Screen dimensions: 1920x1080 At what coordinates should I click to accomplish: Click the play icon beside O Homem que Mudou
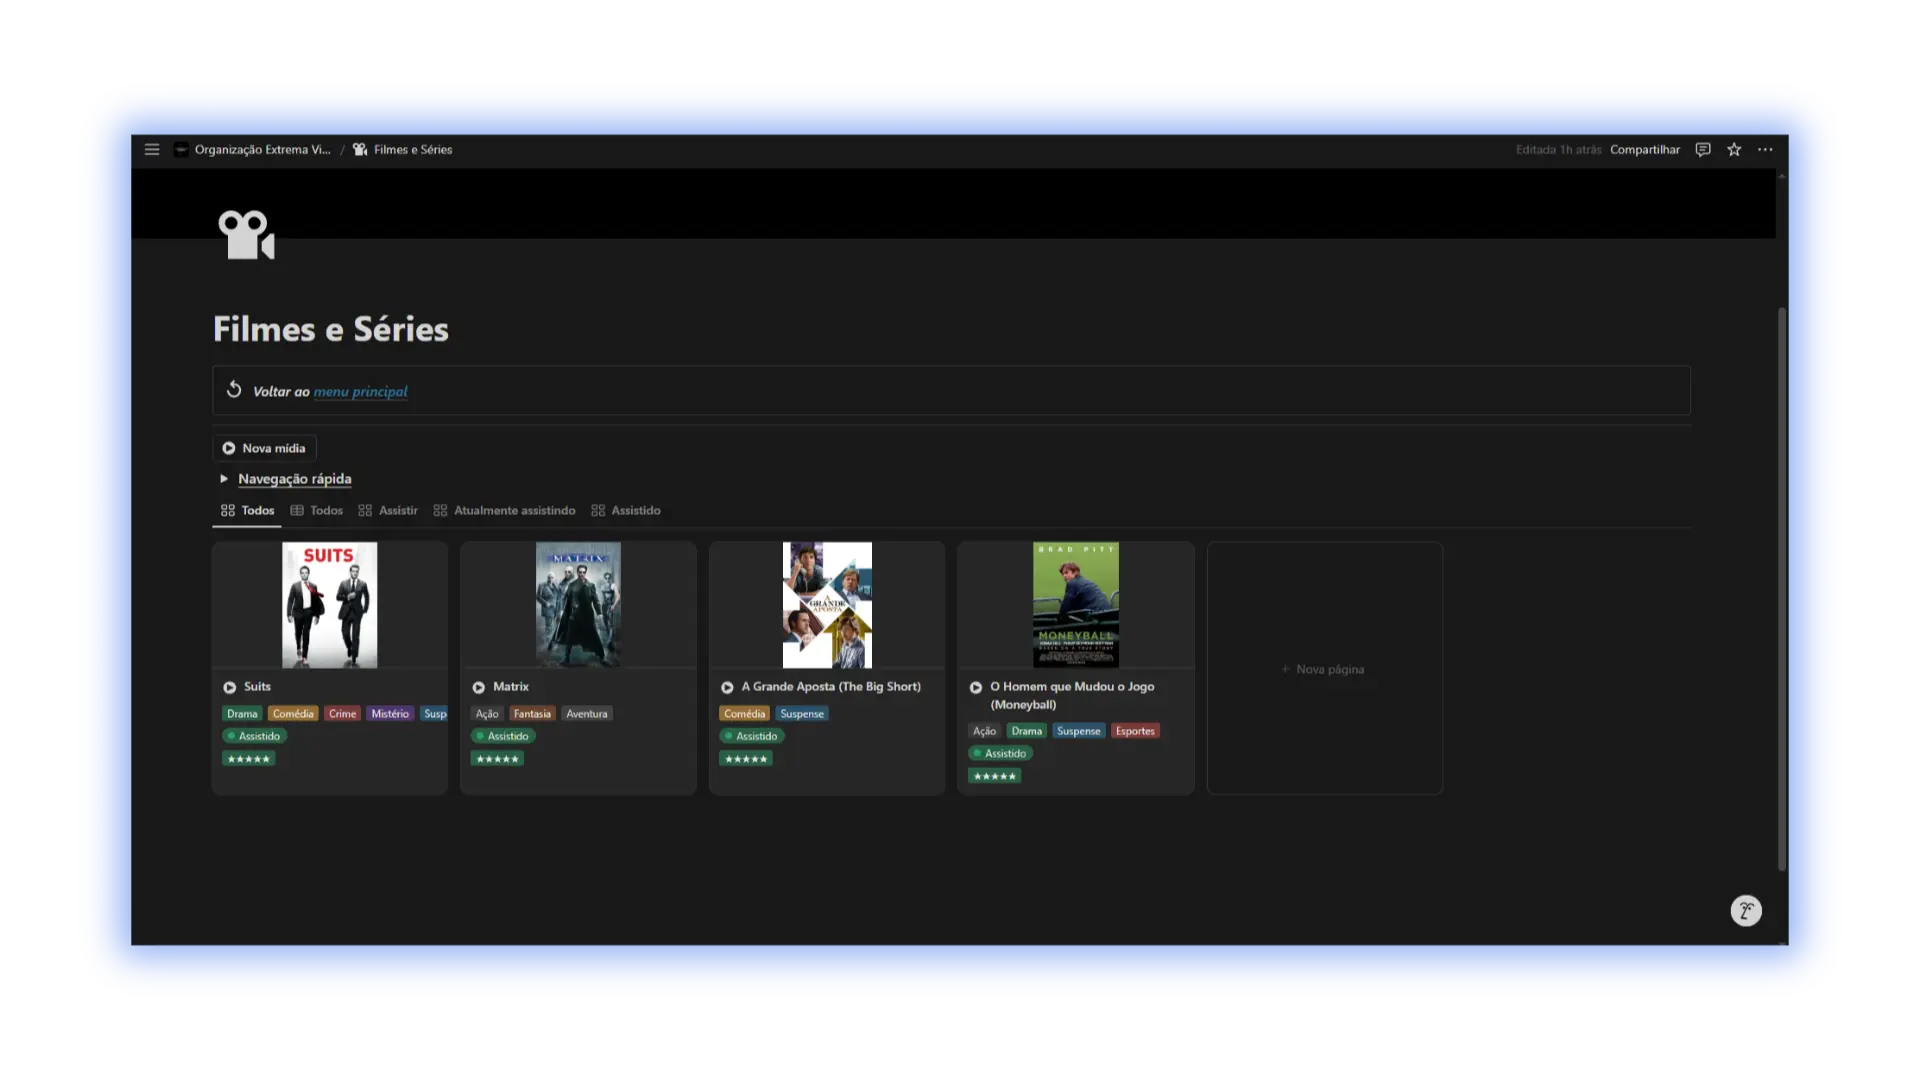tap(976, 687)
